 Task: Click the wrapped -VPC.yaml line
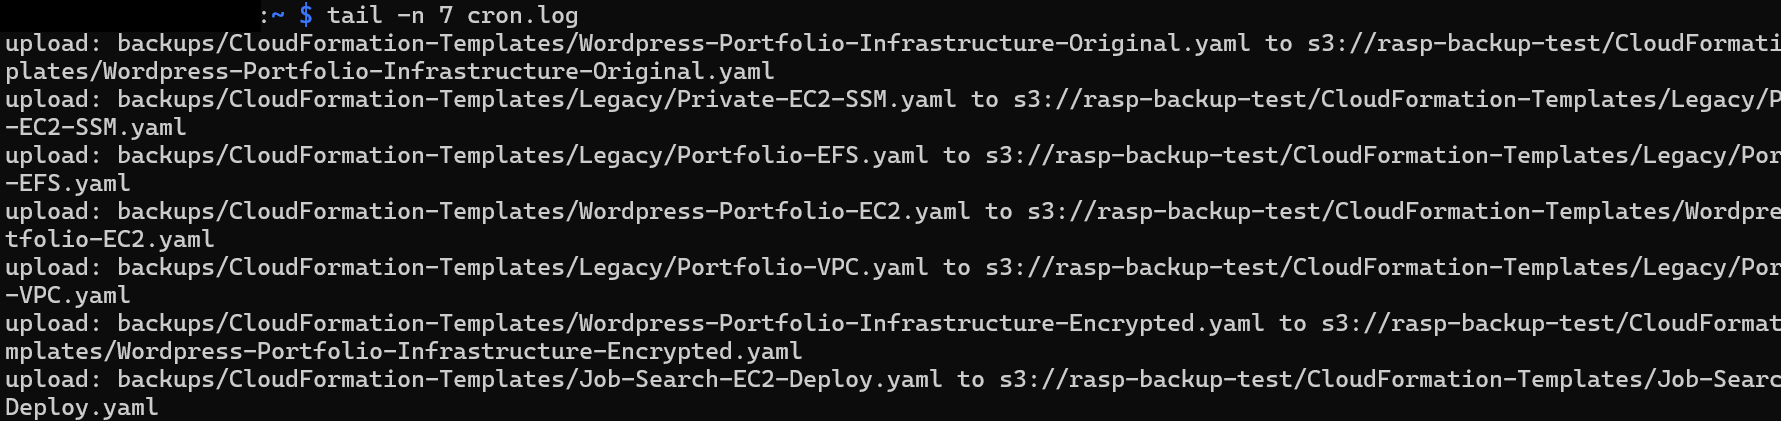68,295
